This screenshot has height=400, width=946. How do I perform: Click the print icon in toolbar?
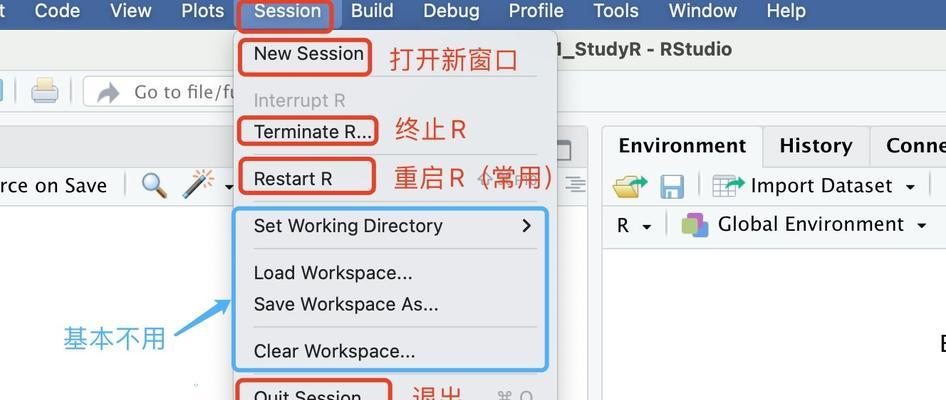pyautogui.click(x=45, y=91)
